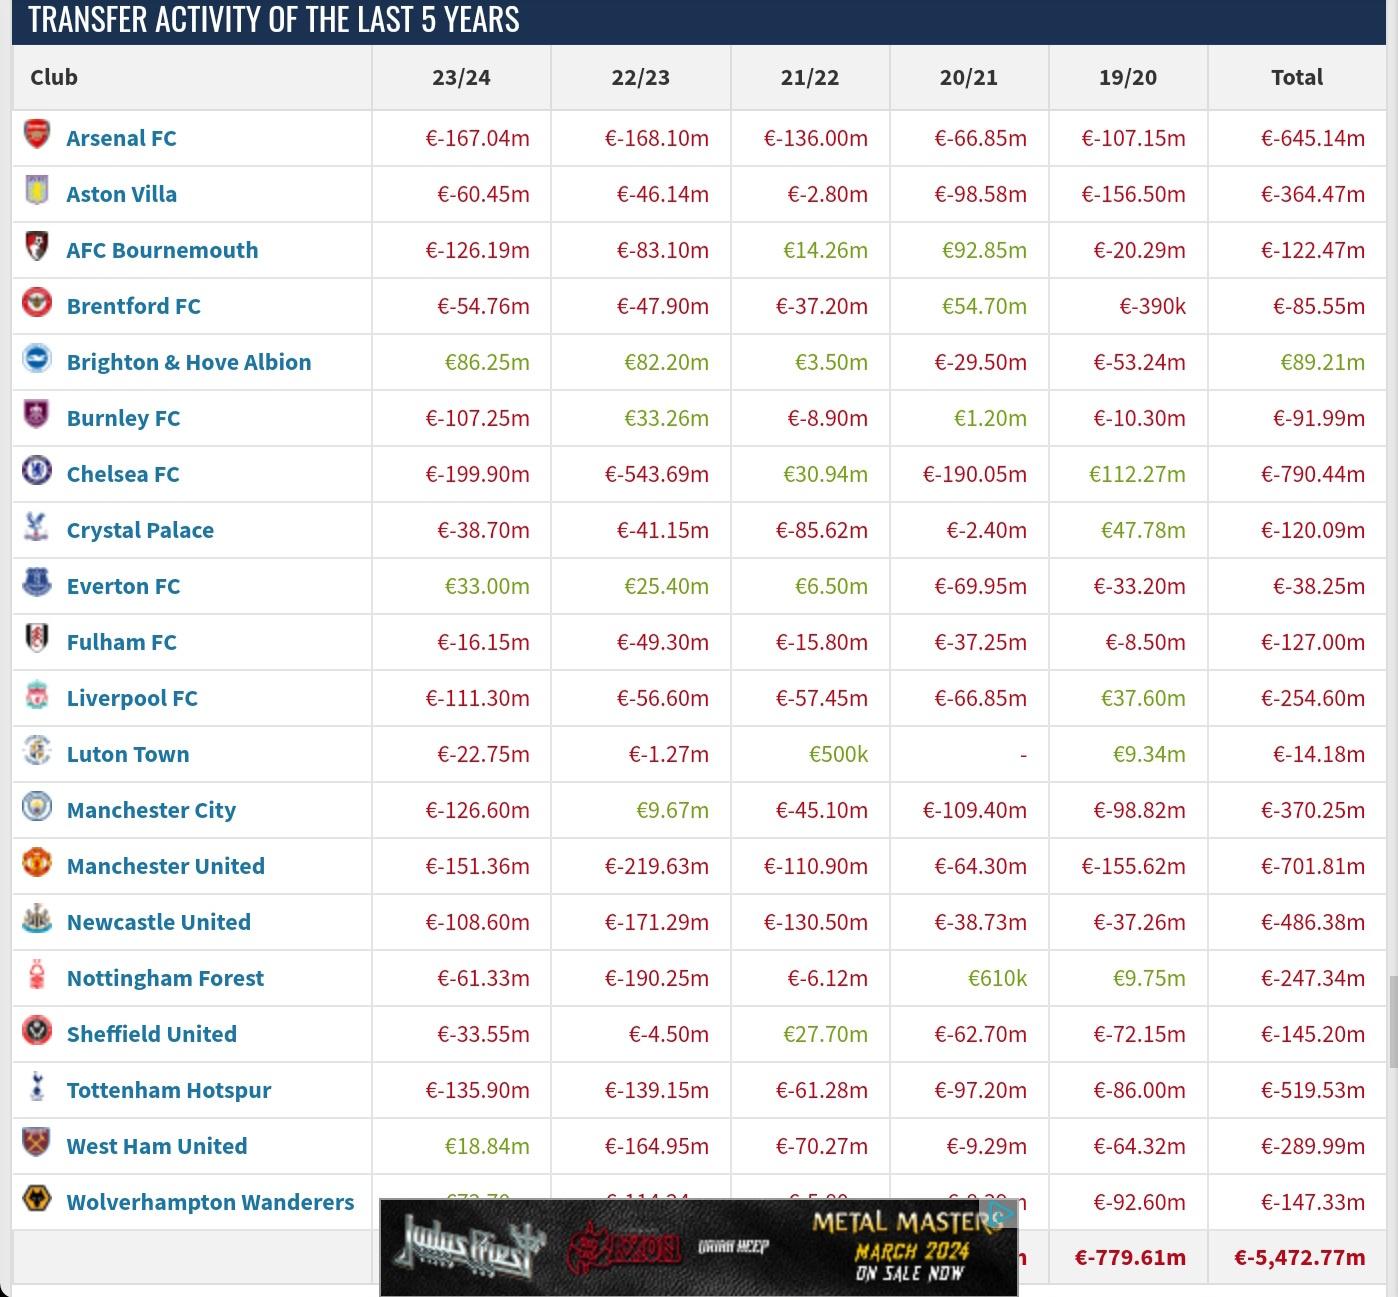Click the Liverpool FC club crest
Image resolution: width=1398 pixels, height=1297 pixels.
pyautogui.click(x=37, y=694)
